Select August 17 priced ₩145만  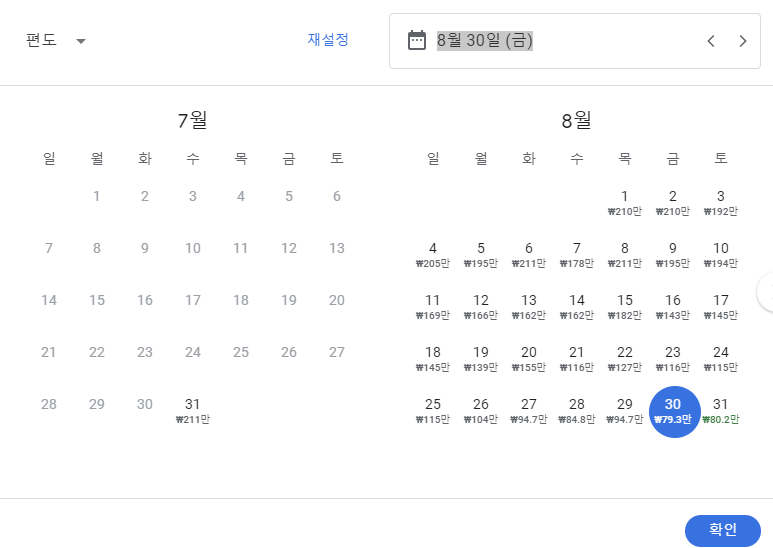[721, 308]
